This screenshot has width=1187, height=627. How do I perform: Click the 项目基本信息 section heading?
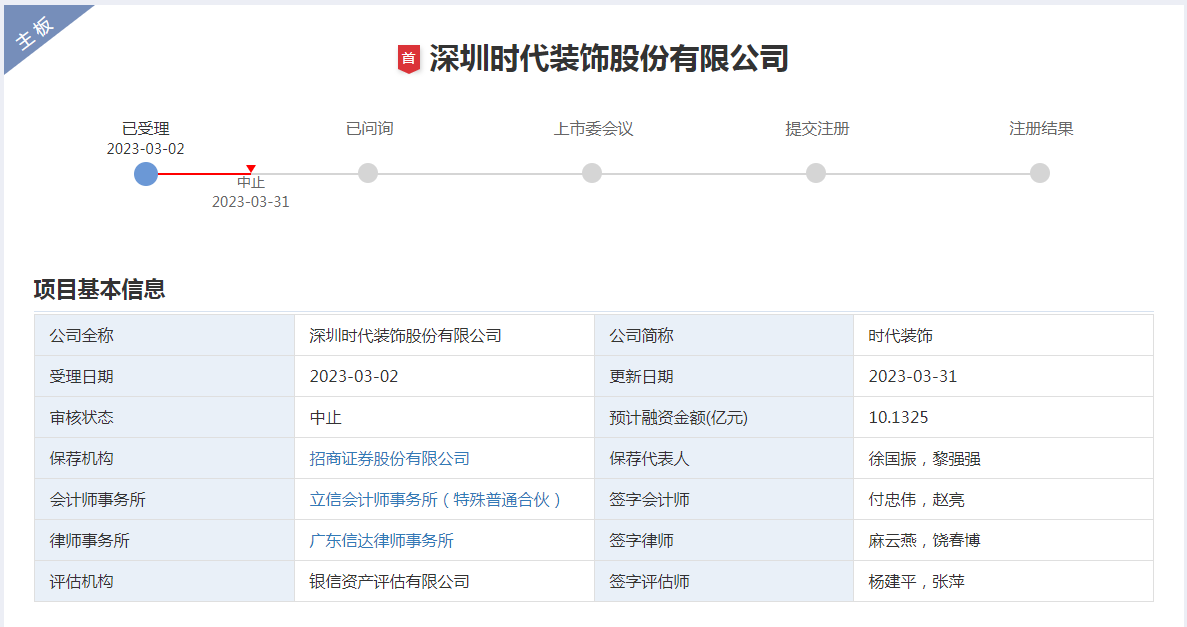point(99,290)
